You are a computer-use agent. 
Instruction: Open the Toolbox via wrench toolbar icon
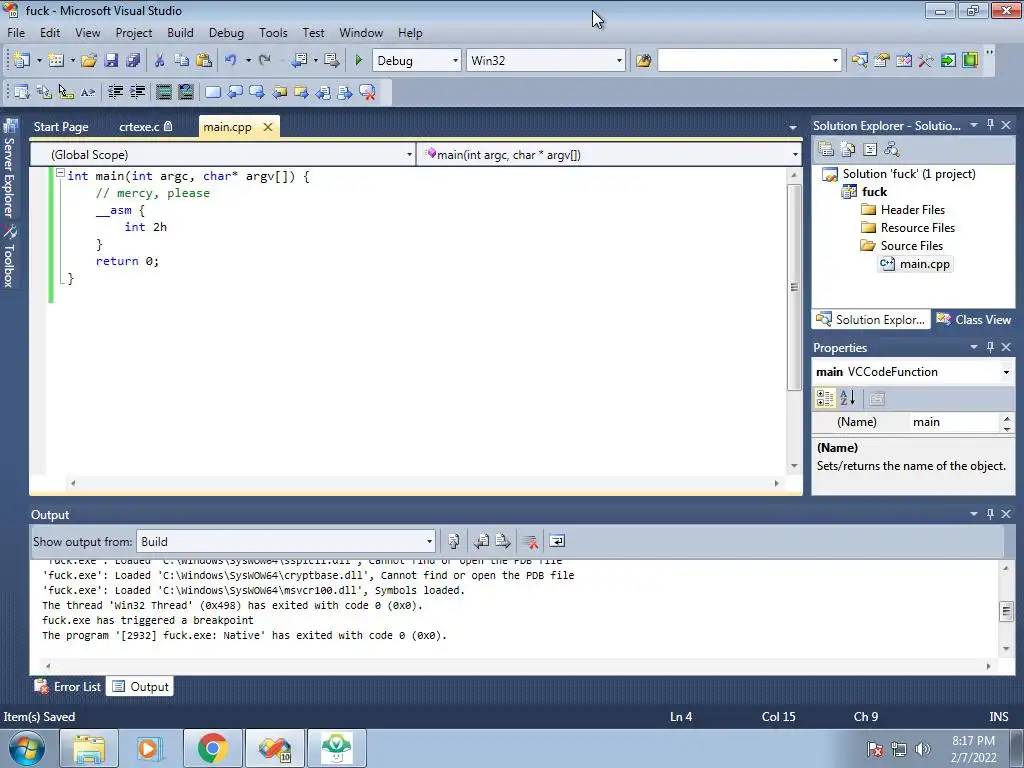click(926, 61)
